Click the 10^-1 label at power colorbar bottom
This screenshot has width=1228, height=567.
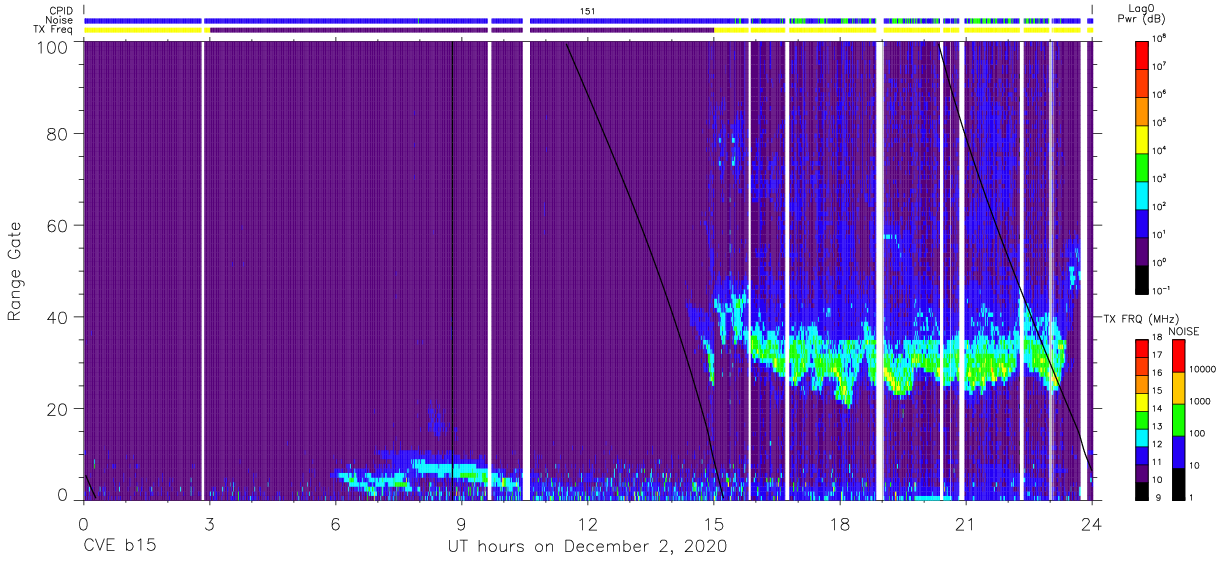pos(1162,290)
